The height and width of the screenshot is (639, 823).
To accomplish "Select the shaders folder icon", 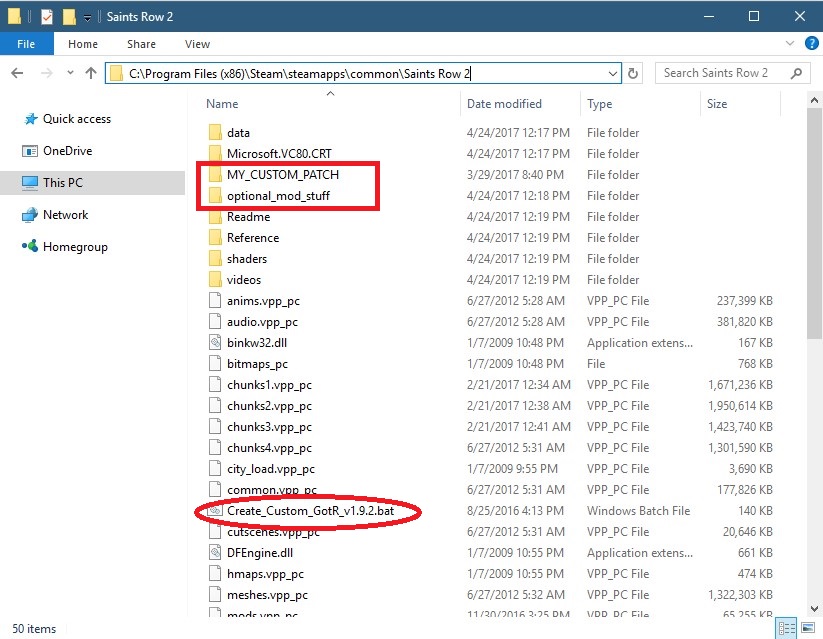I will pyautogui.click(x=215, y=258).
